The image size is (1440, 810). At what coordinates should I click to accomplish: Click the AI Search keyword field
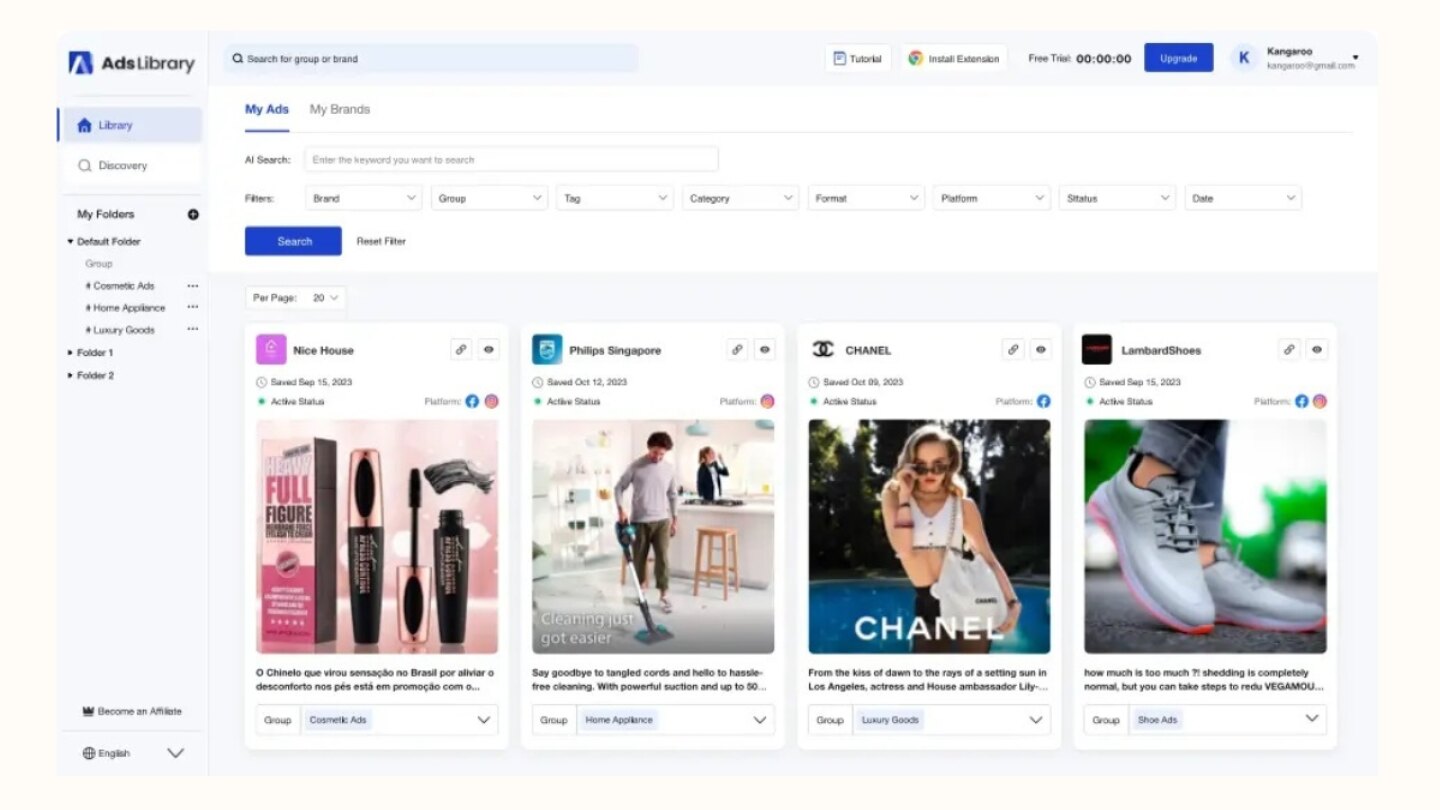[511, 159]
